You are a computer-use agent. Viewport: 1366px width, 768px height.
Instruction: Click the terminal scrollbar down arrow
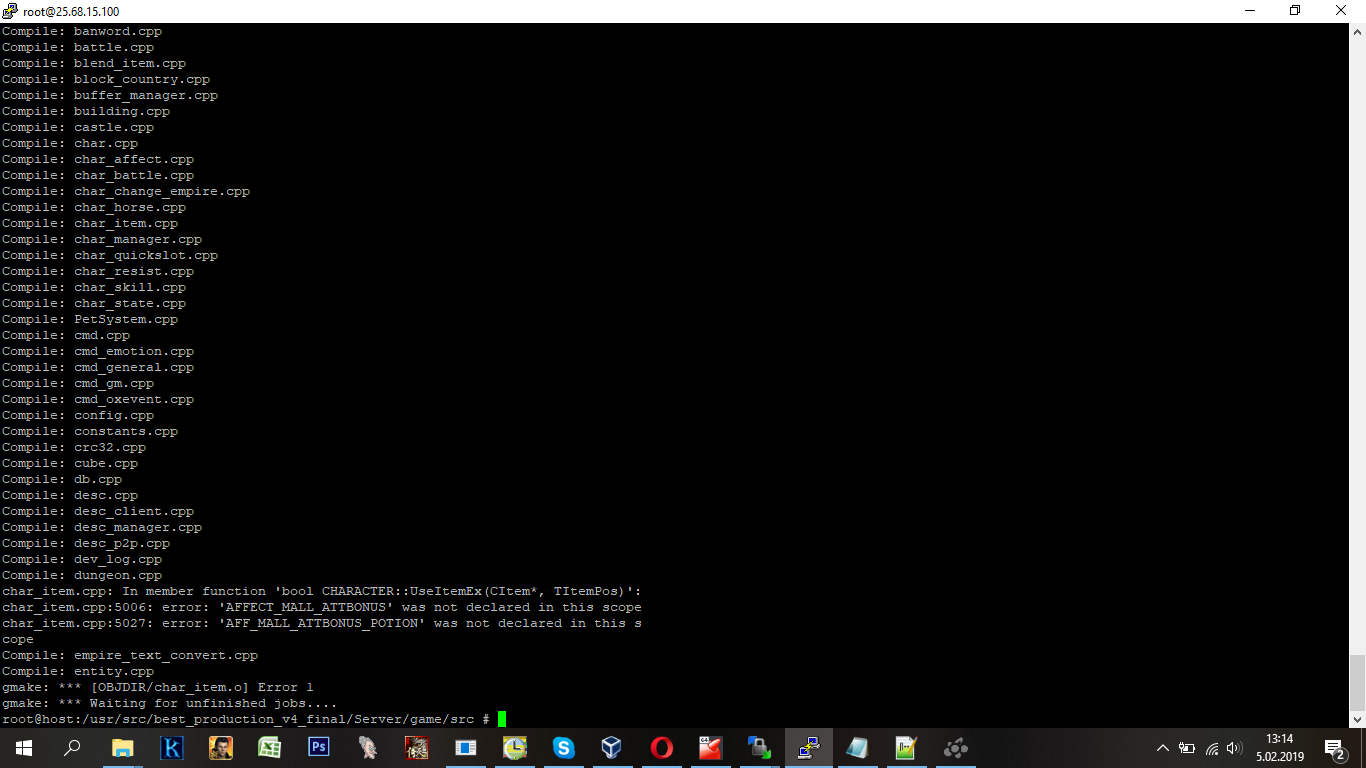coord(1357,718)
